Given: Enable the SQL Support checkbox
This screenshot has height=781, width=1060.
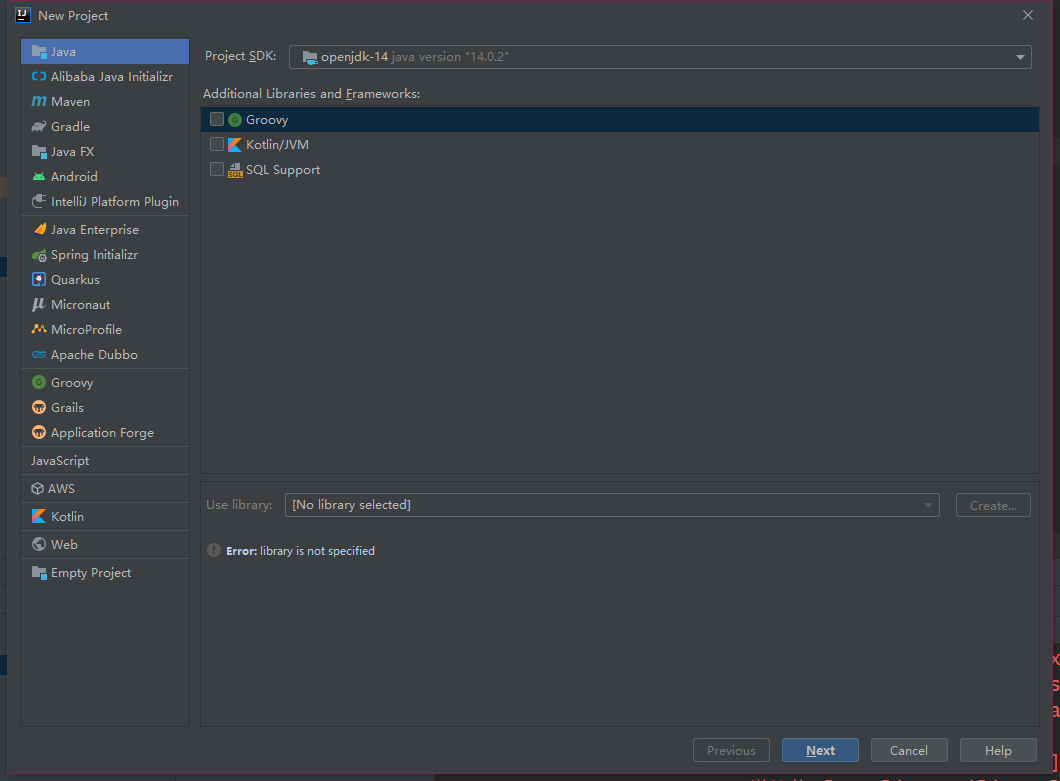Looking at the screenshot, I should 217,169.
